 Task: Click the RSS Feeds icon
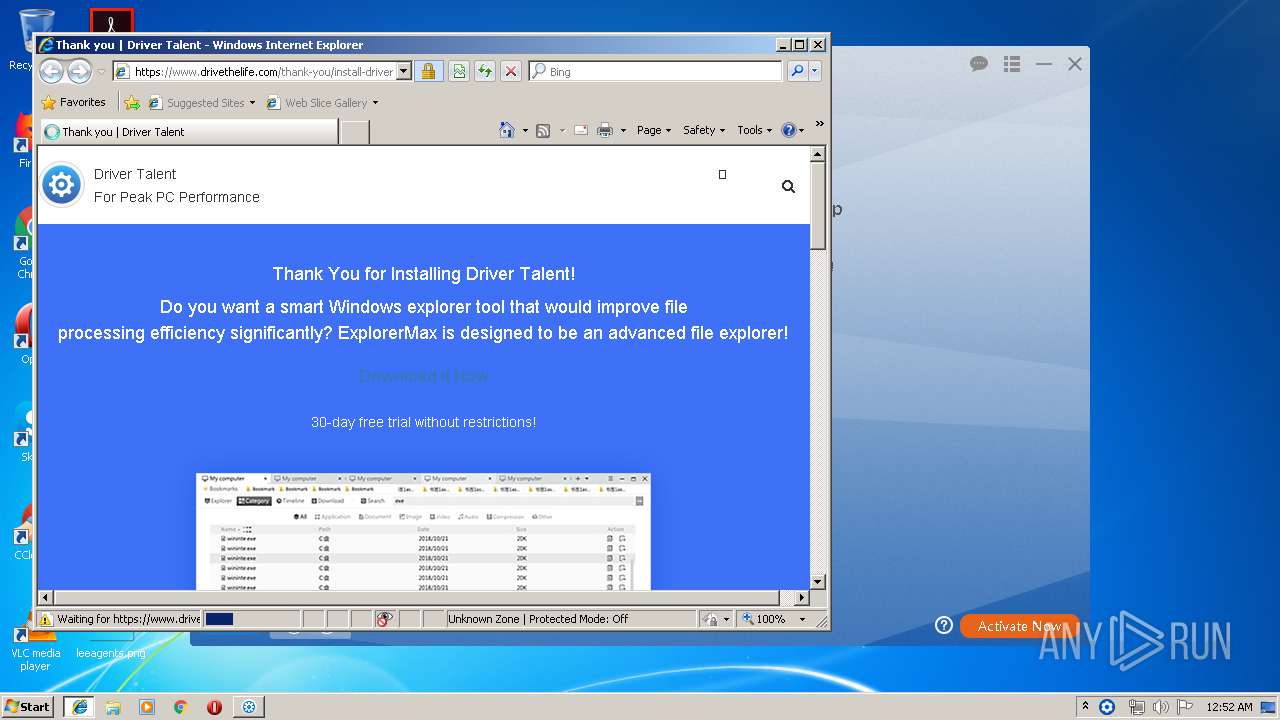[x=543, y=130]
